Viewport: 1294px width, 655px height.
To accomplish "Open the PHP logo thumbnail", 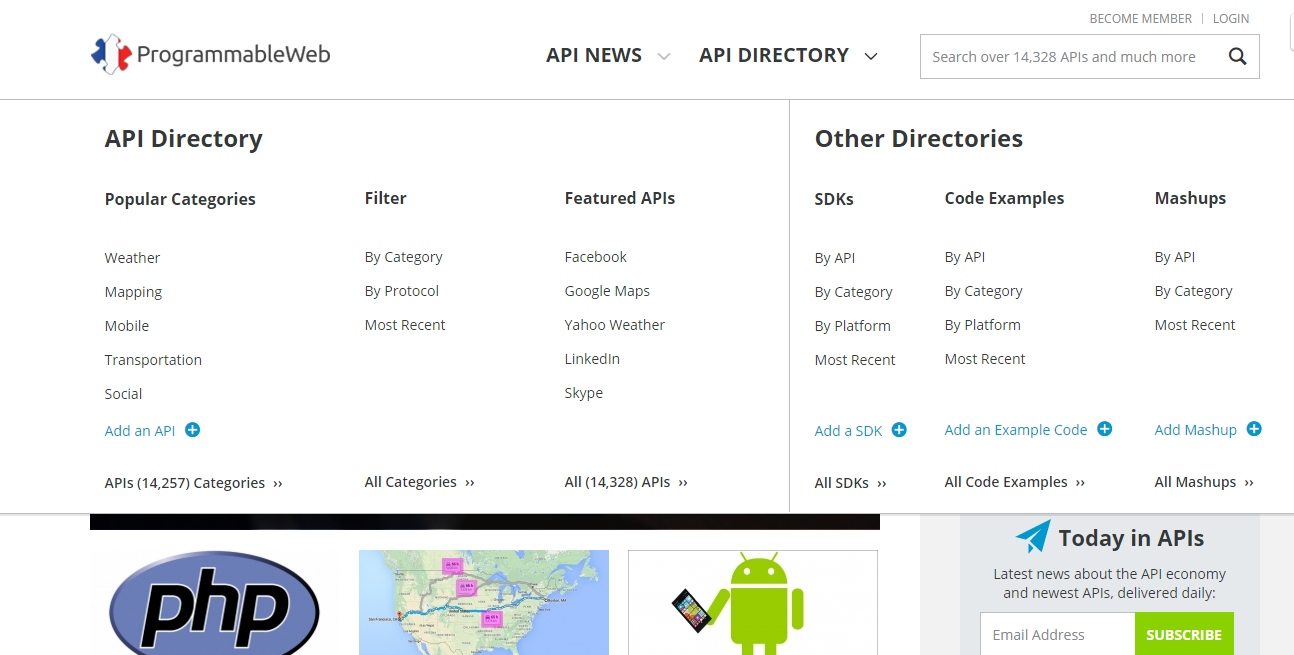I will pyautogui.click(x=214, y=603).
